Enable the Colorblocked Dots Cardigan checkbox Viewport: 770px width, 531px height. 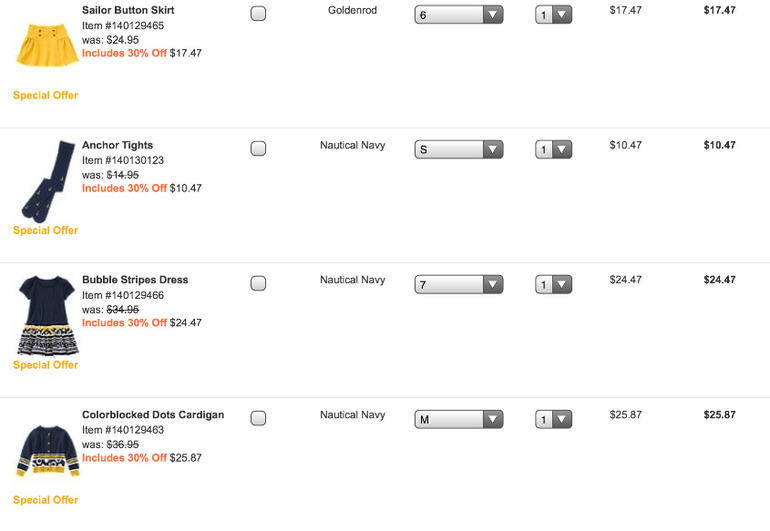[x=258, y=418]
